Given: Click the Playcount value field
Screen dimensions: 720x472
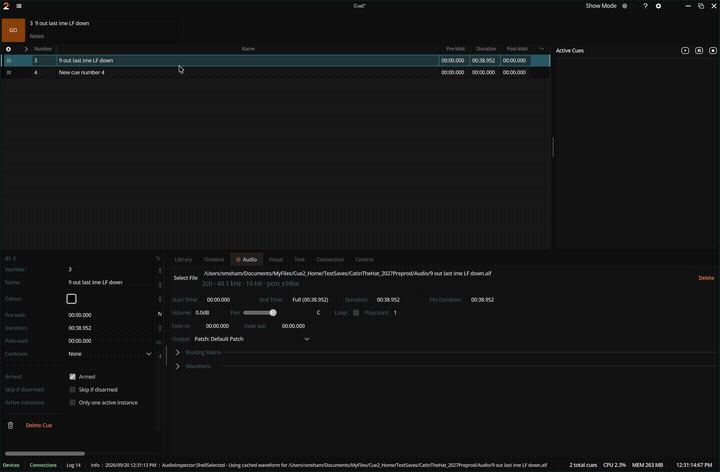Looking at the screenshot, I should [395, 313].
